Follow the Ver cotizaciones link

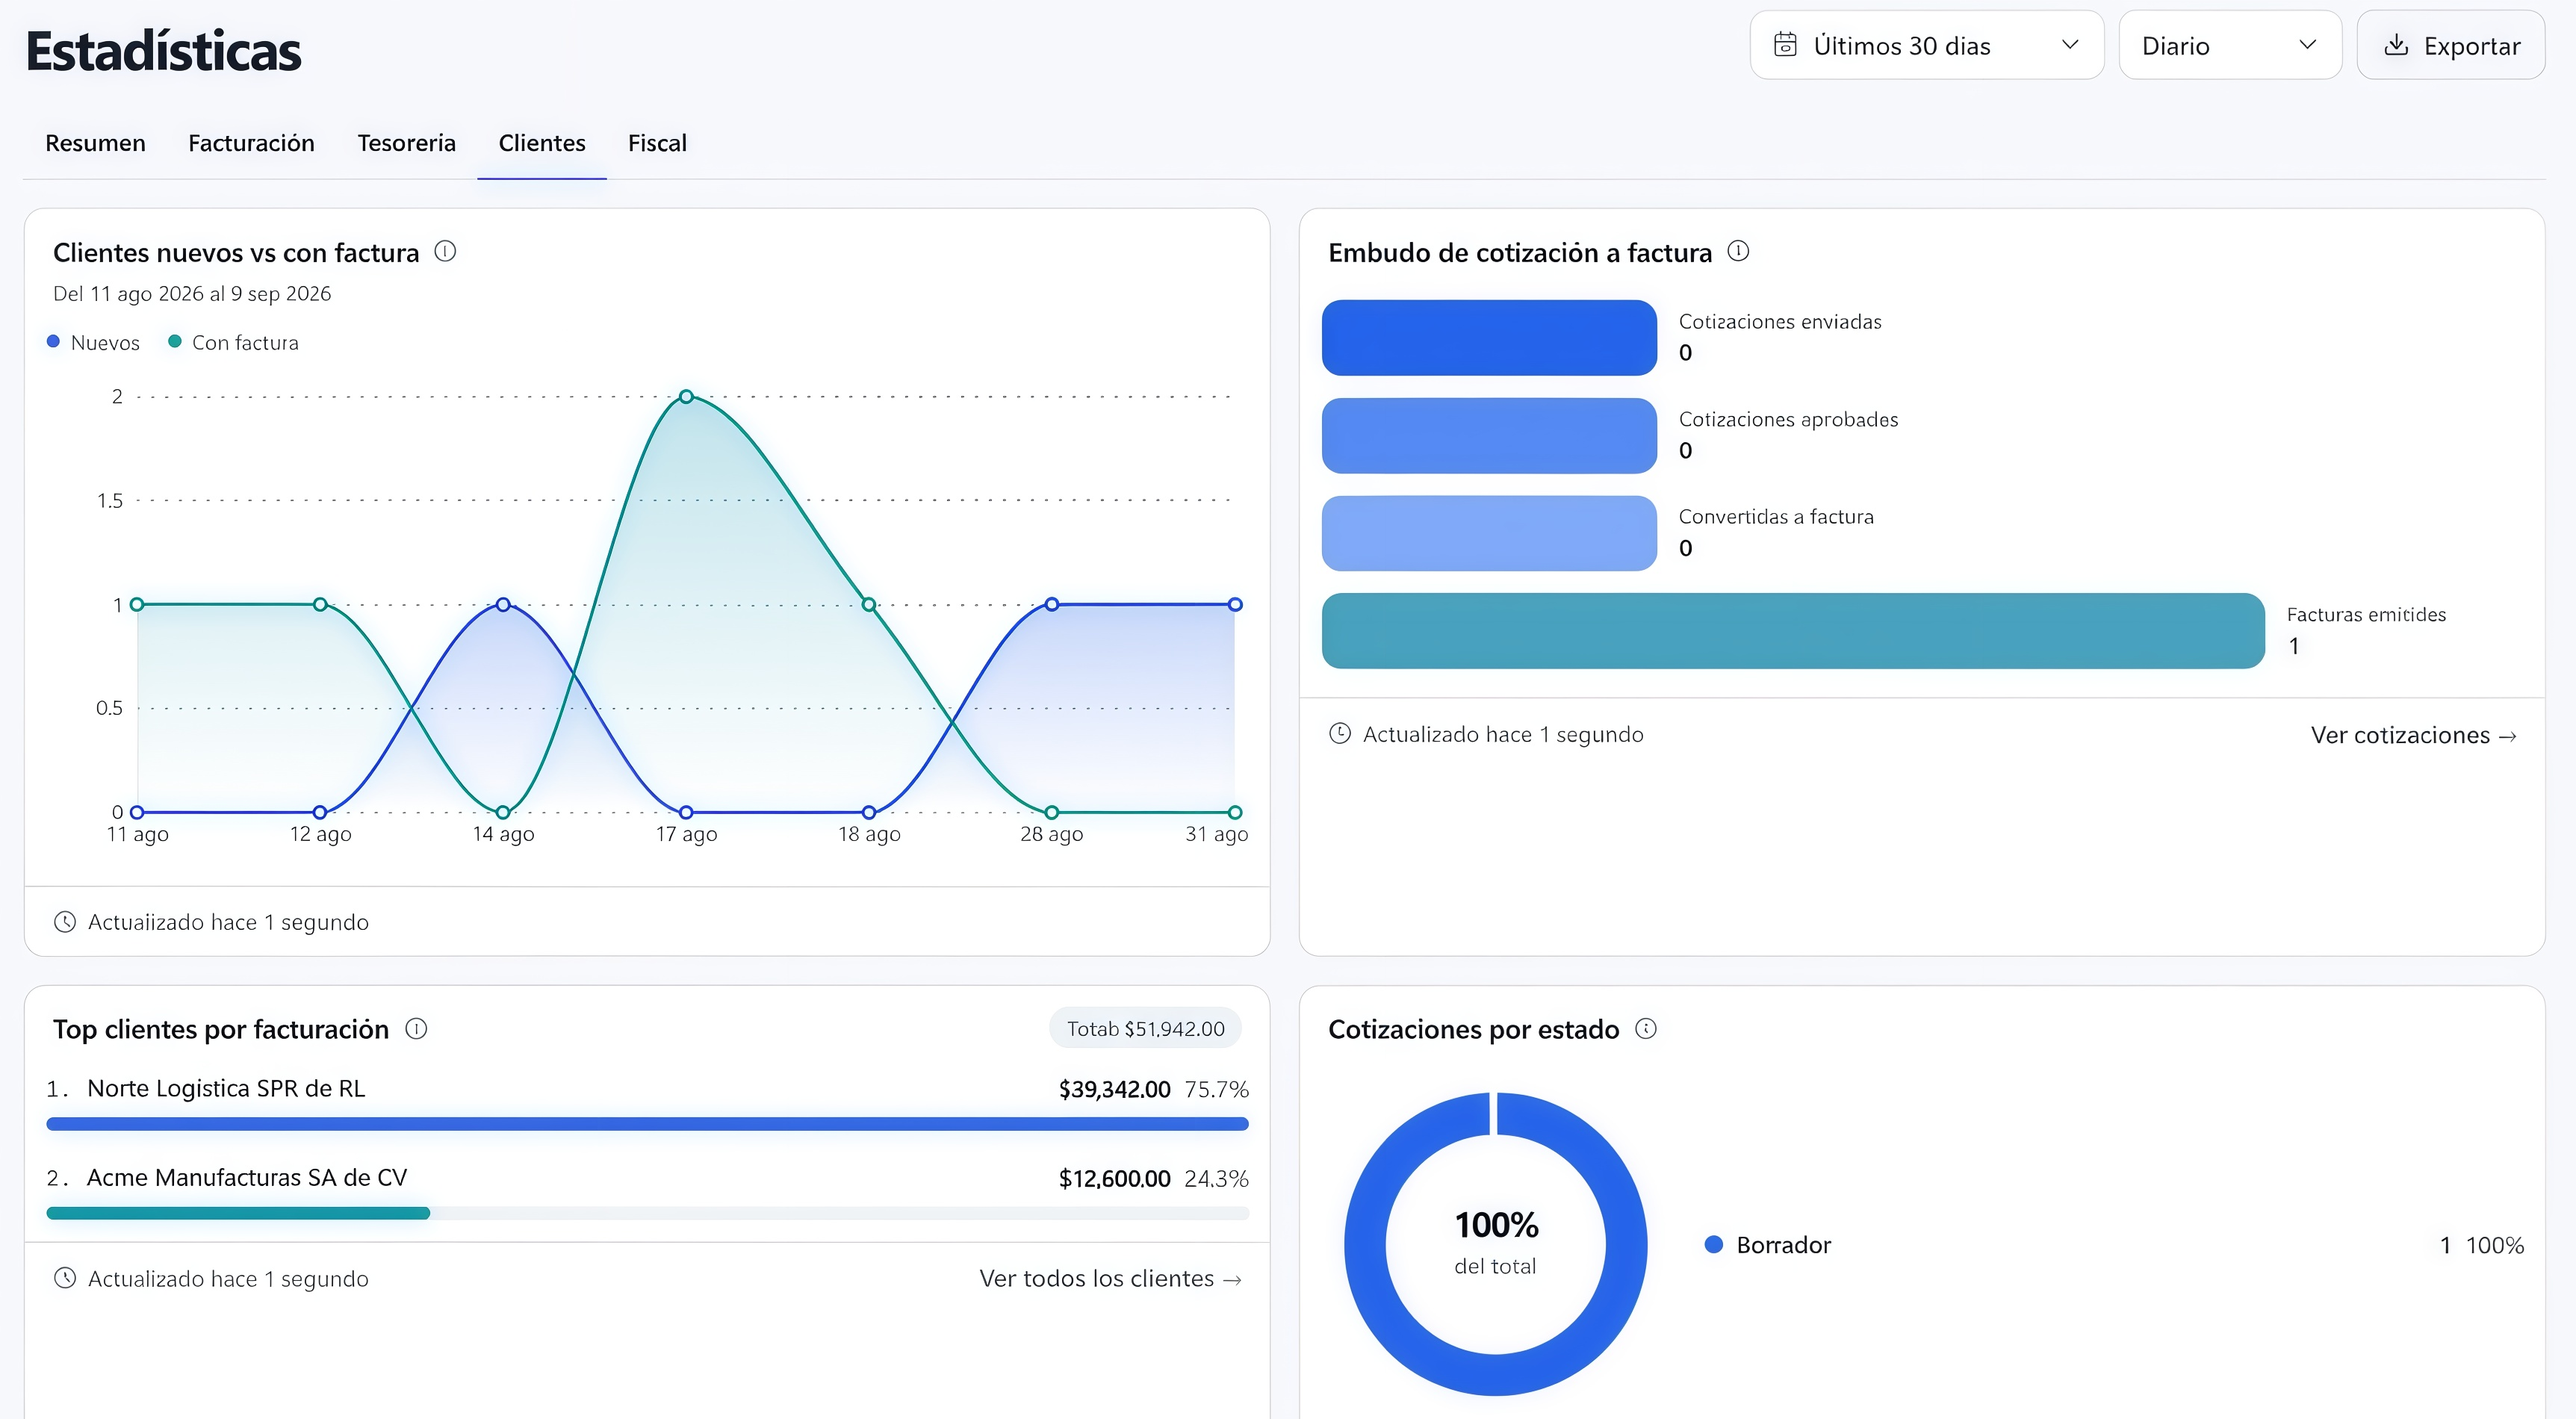2414,735
